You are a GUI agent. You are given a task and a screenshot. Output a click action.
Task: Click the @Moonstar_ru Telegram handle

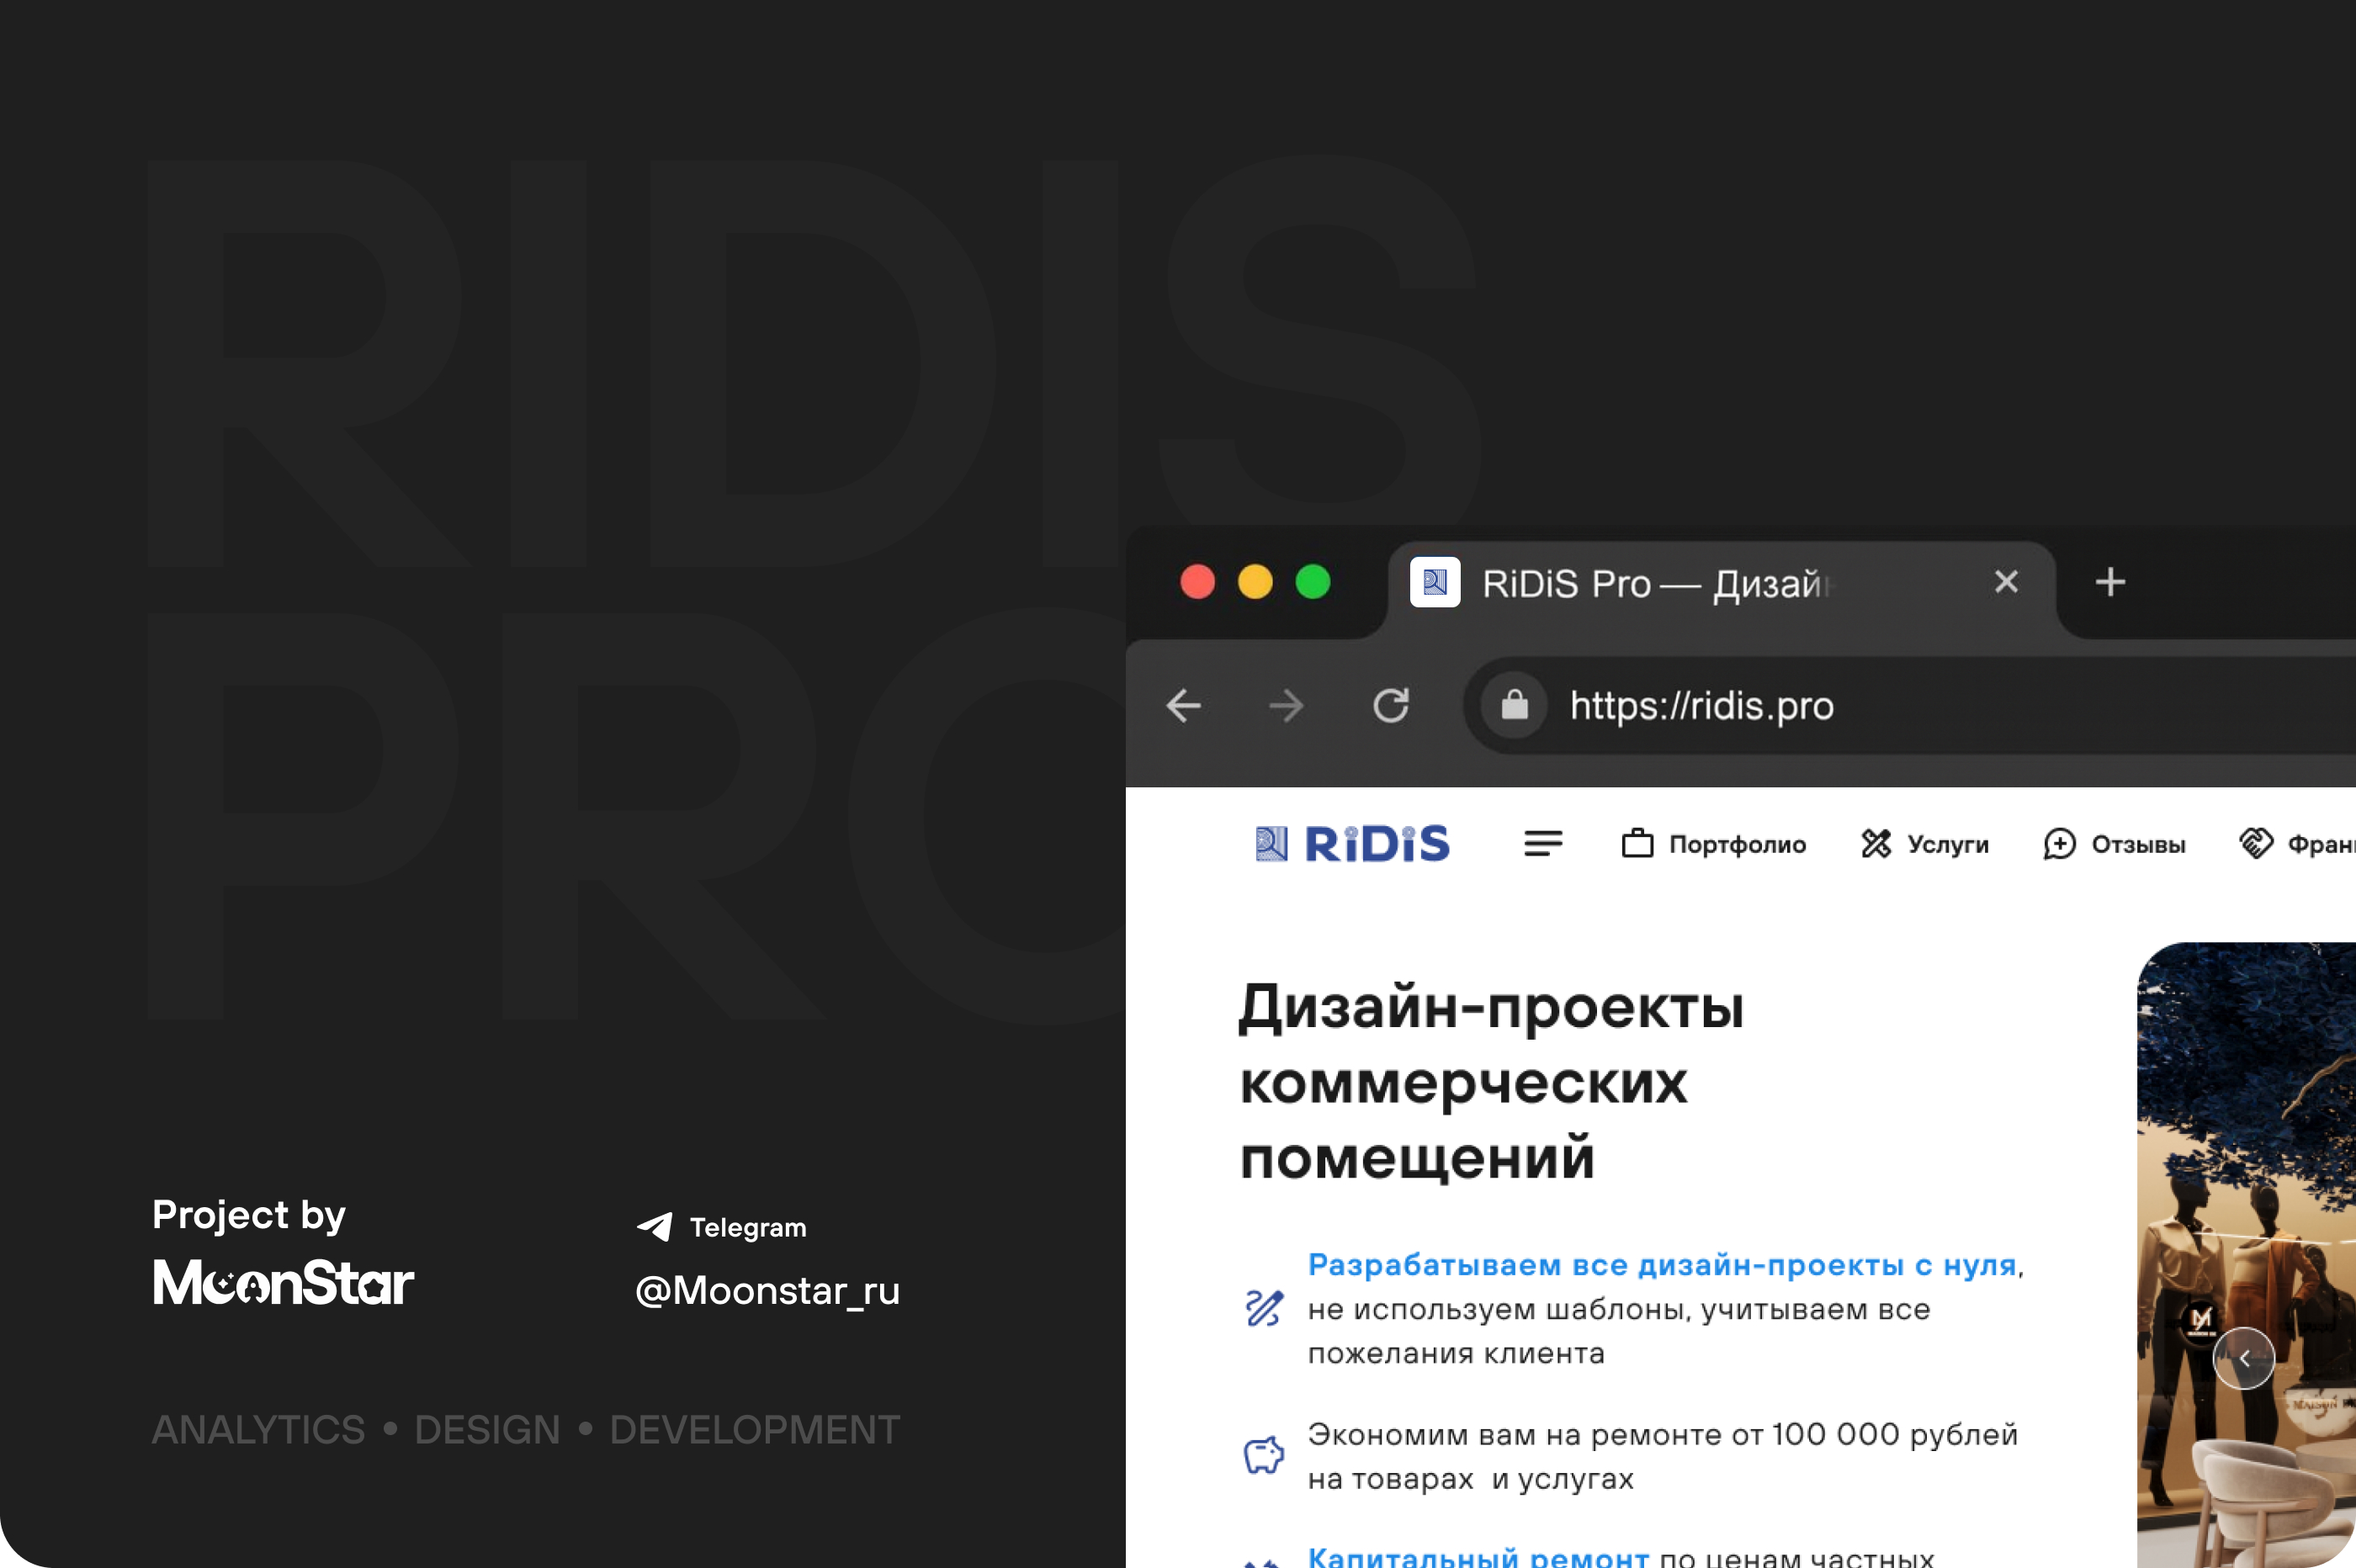[x=767, y=1291]
